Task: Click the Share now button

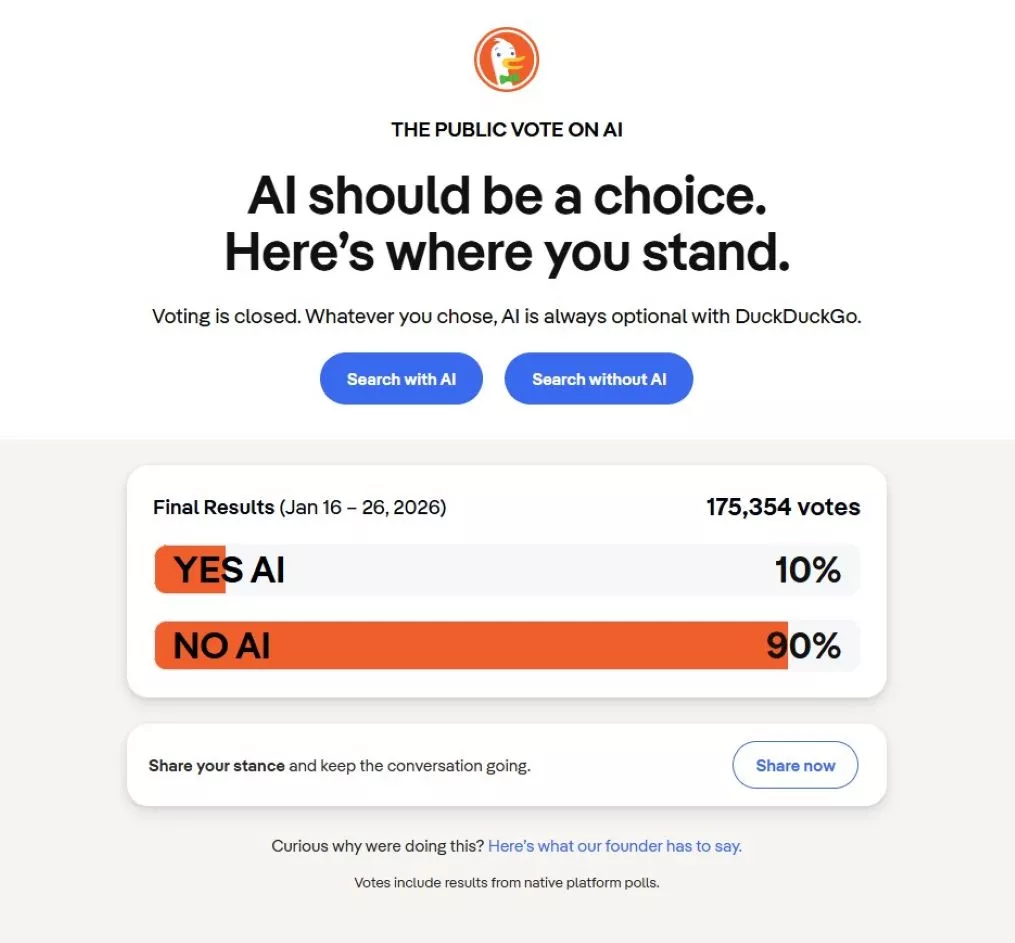Action: (795, 766)
